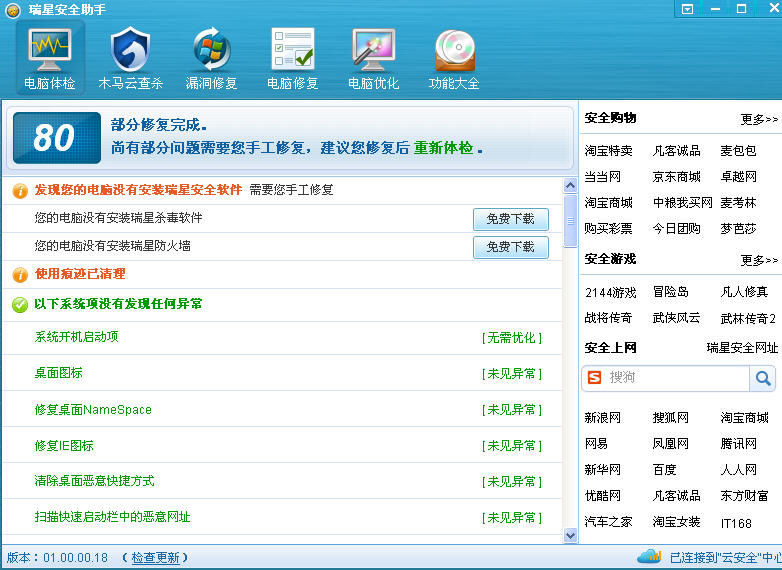Image resolution: width=782 pixels, height=570 pixels.
Task: Open the 麦包包 link
Action: tap(738, 151)
